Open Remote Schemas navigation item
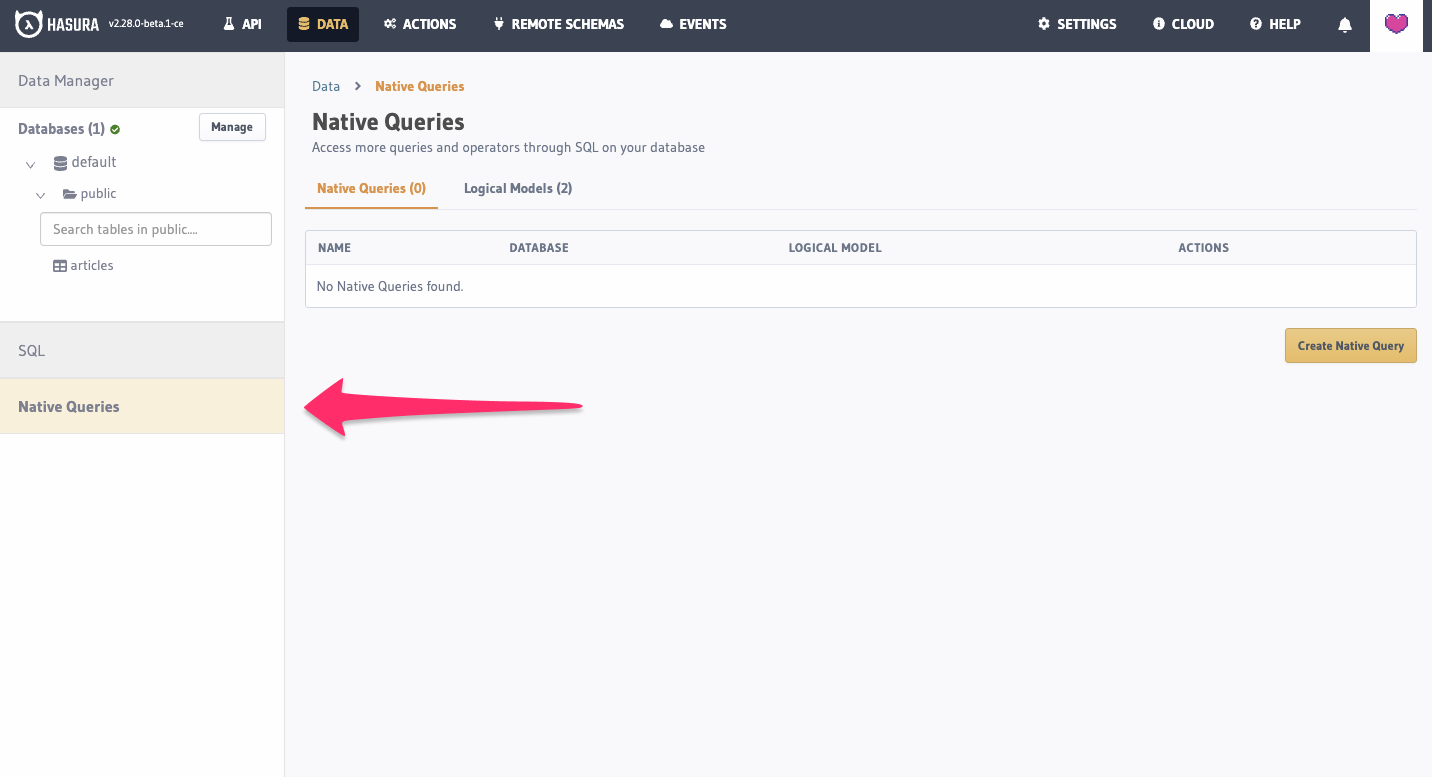 558,24
